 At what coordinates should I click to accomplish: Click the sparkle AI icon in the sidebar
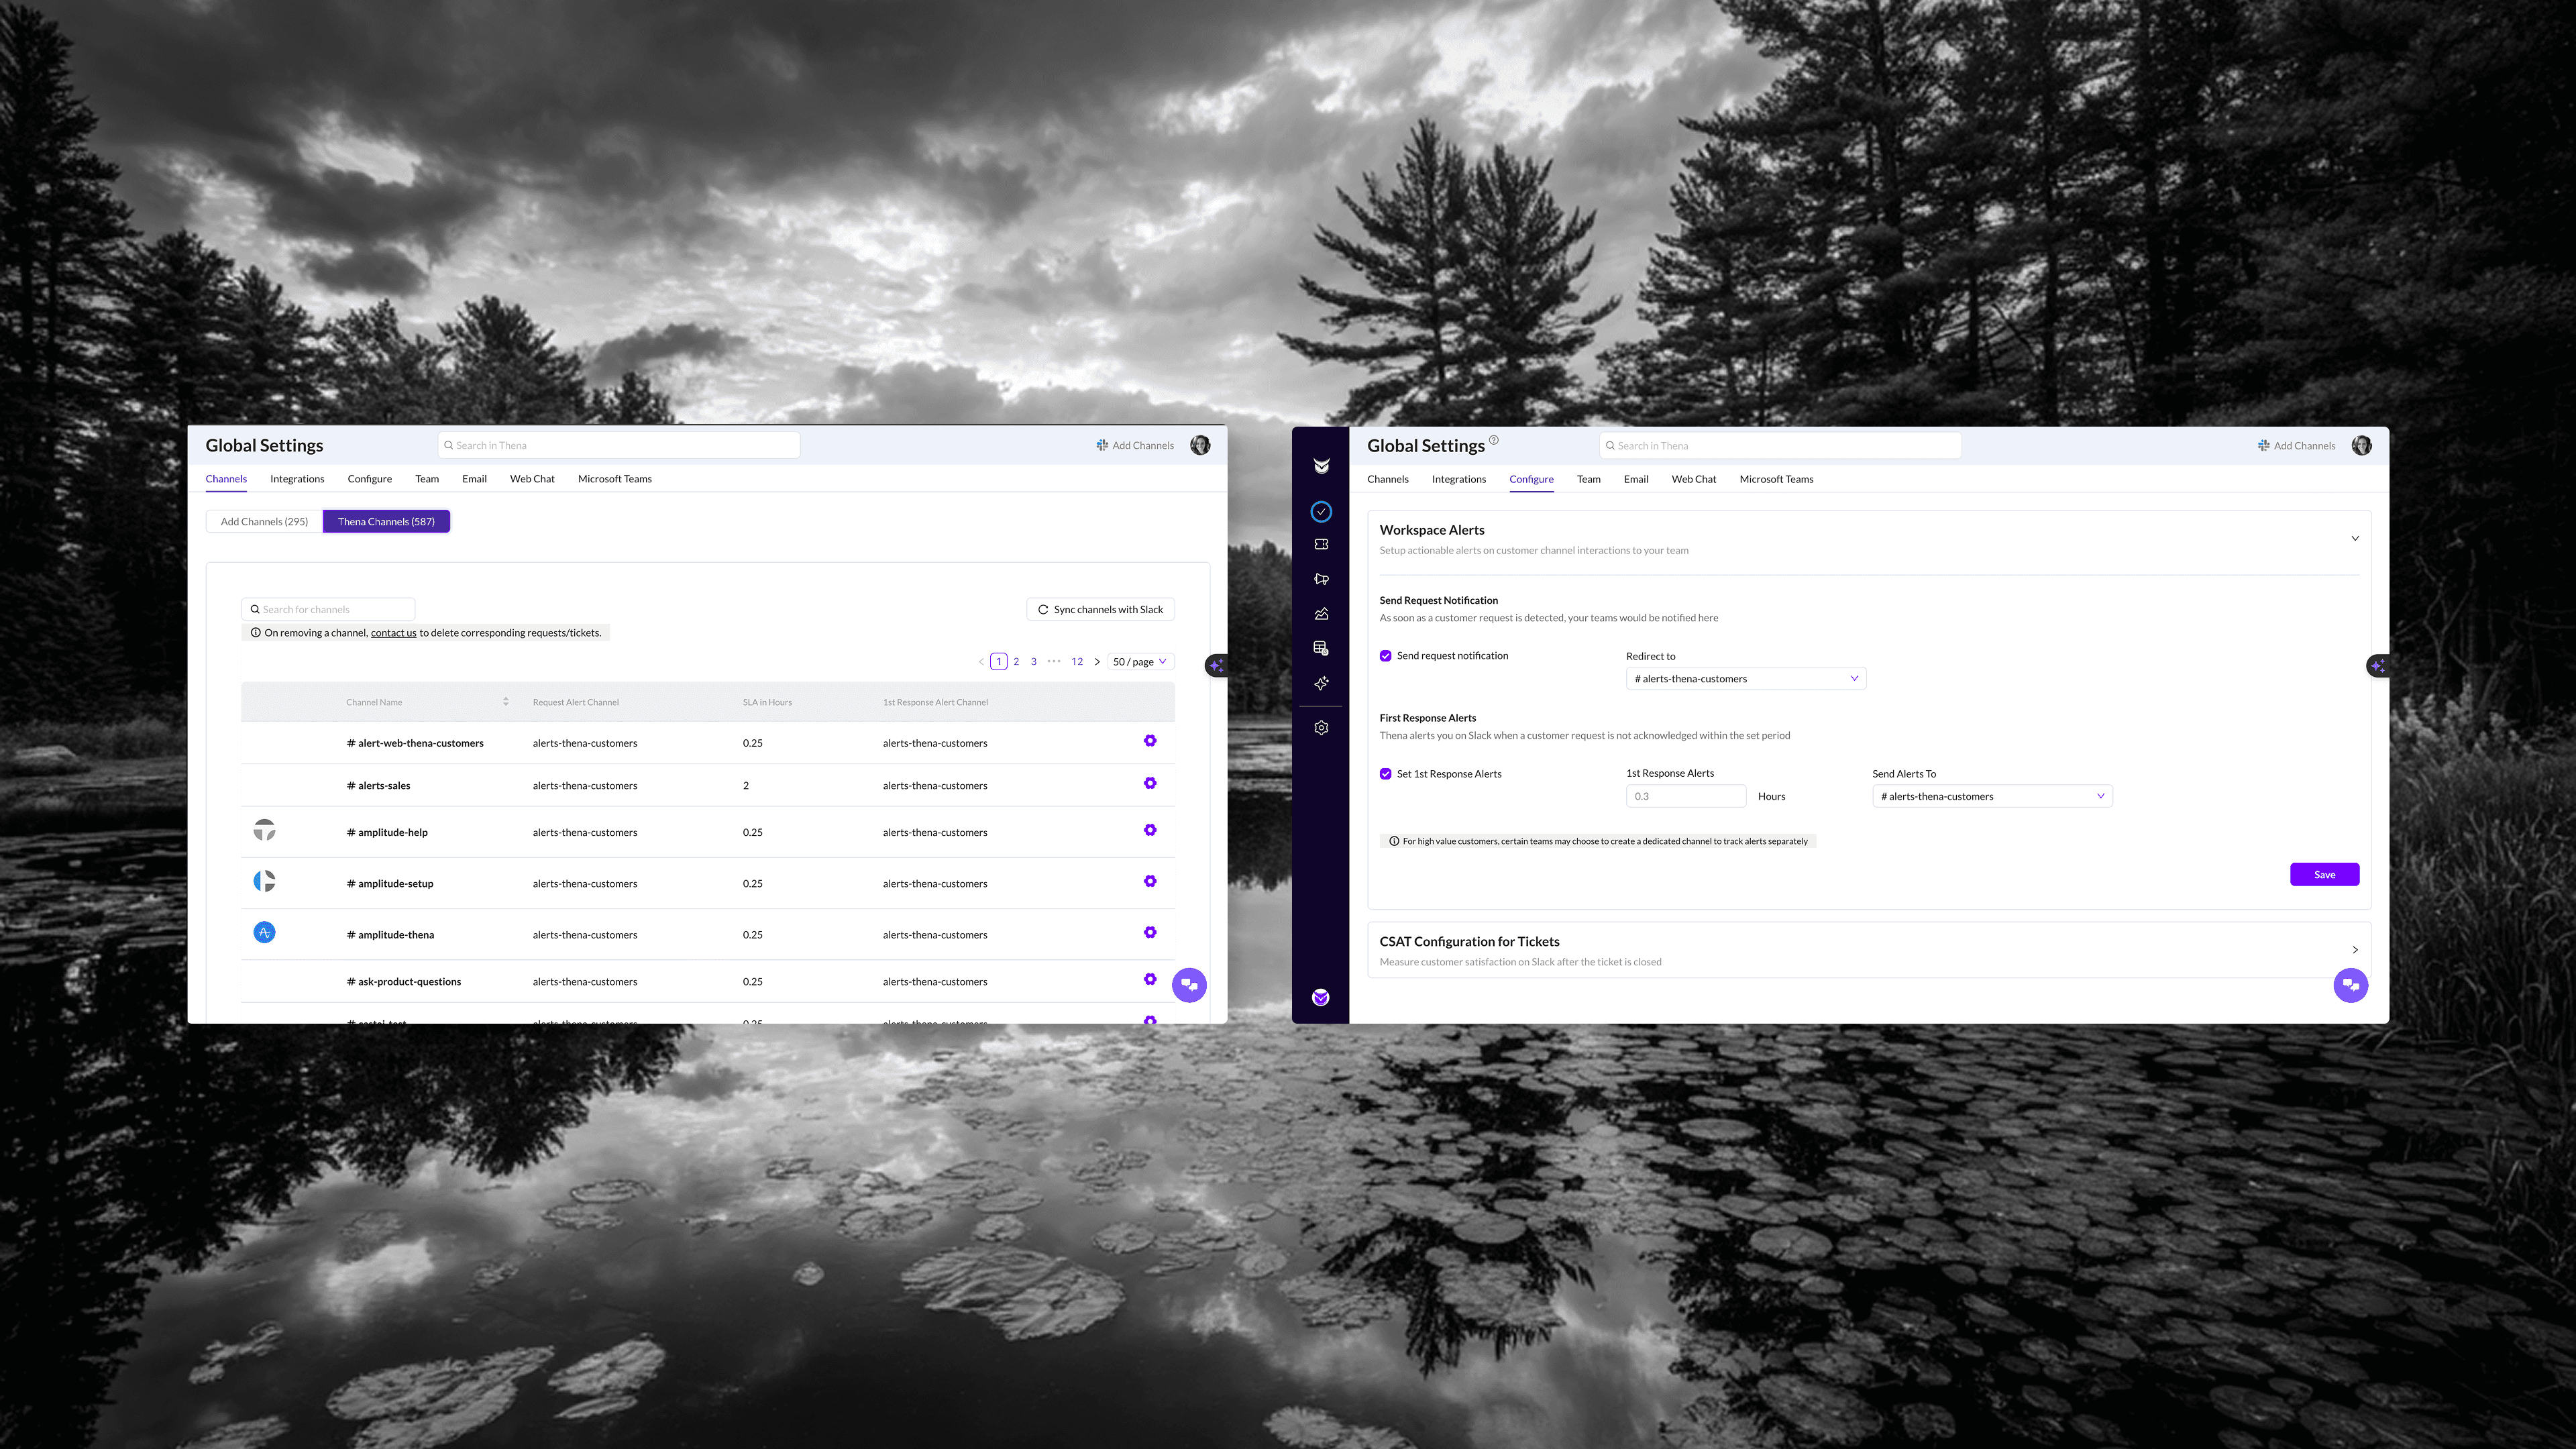(1321, 683)
